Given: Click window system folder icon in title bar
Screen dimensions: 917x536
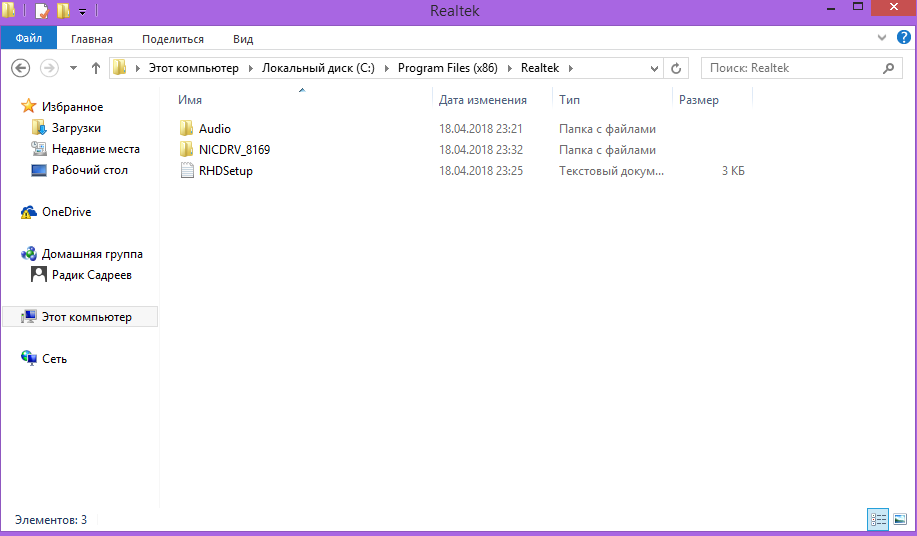Looking at the screenshot, I should [x=8, y=10].
